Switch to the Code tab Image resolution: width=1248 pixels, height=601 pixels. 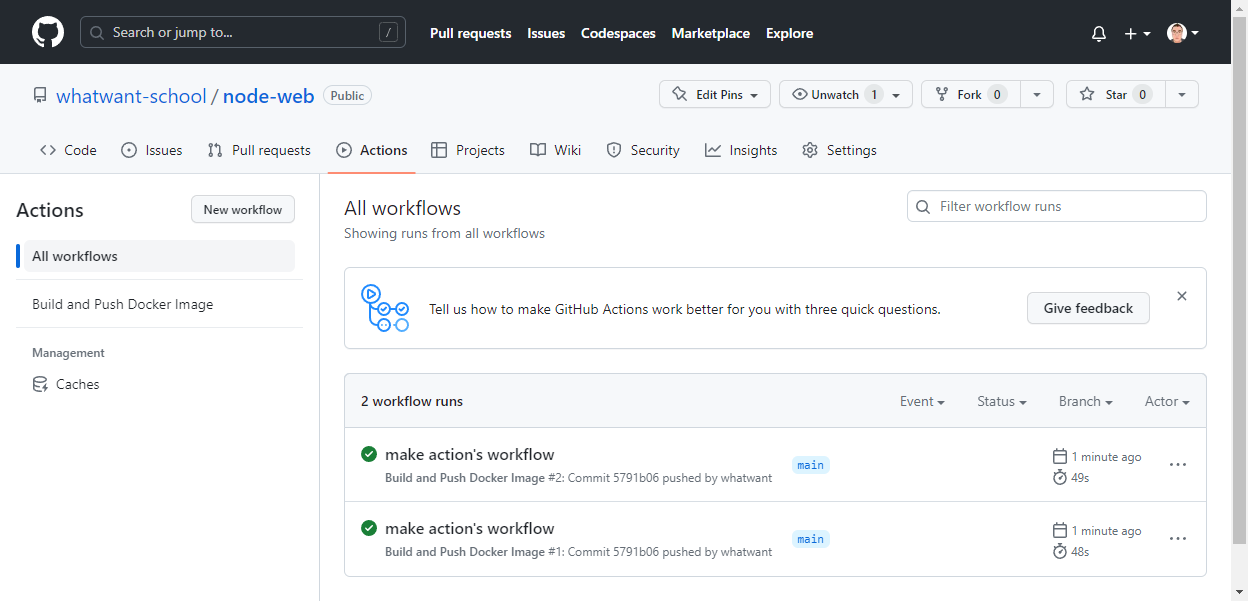68,150
